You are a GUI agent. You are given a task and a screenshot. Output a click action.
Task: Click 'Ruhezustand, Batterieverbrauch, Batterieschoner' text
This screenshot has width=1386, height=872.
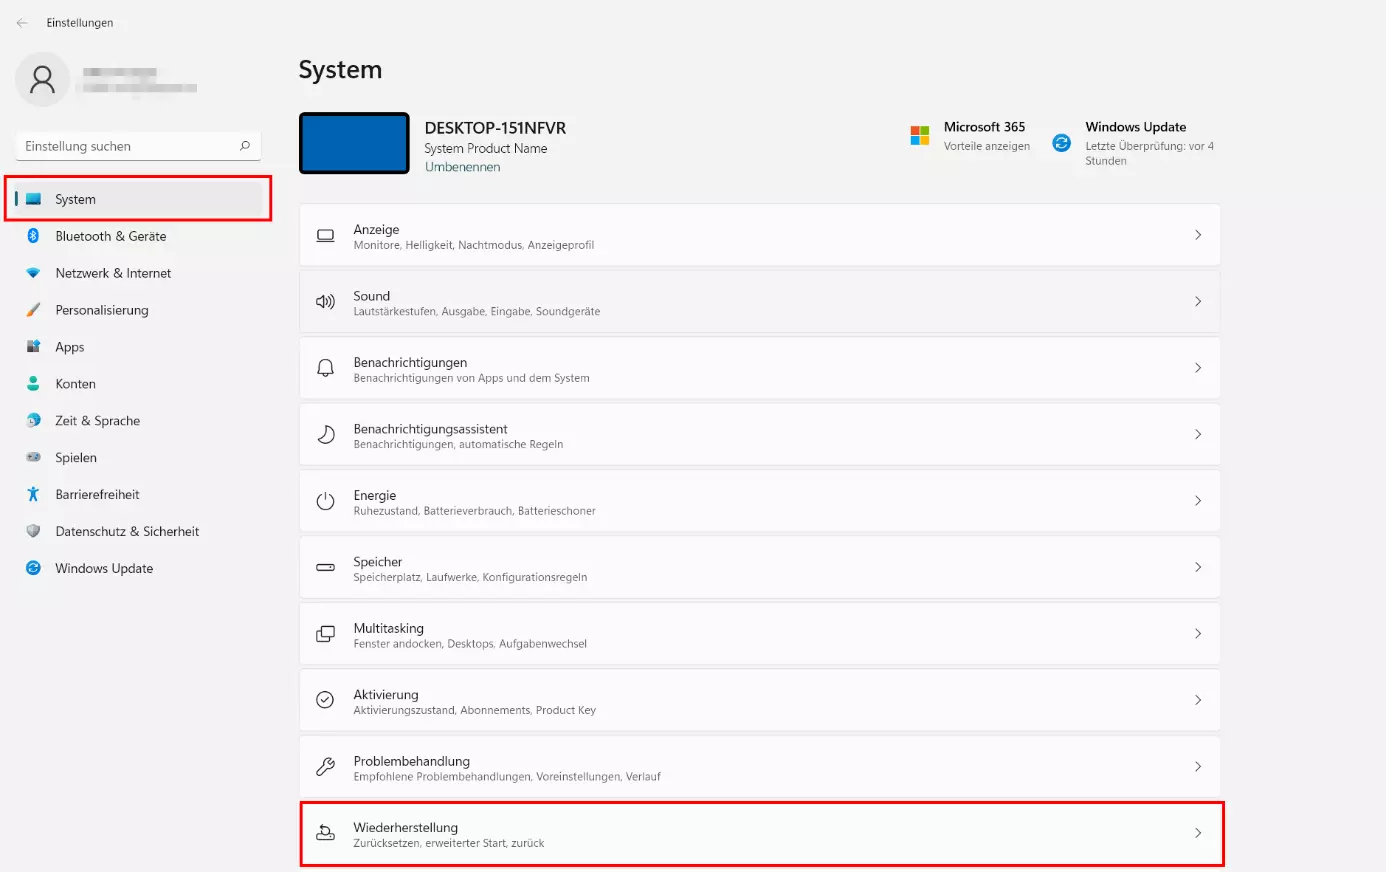coord(474,511)
